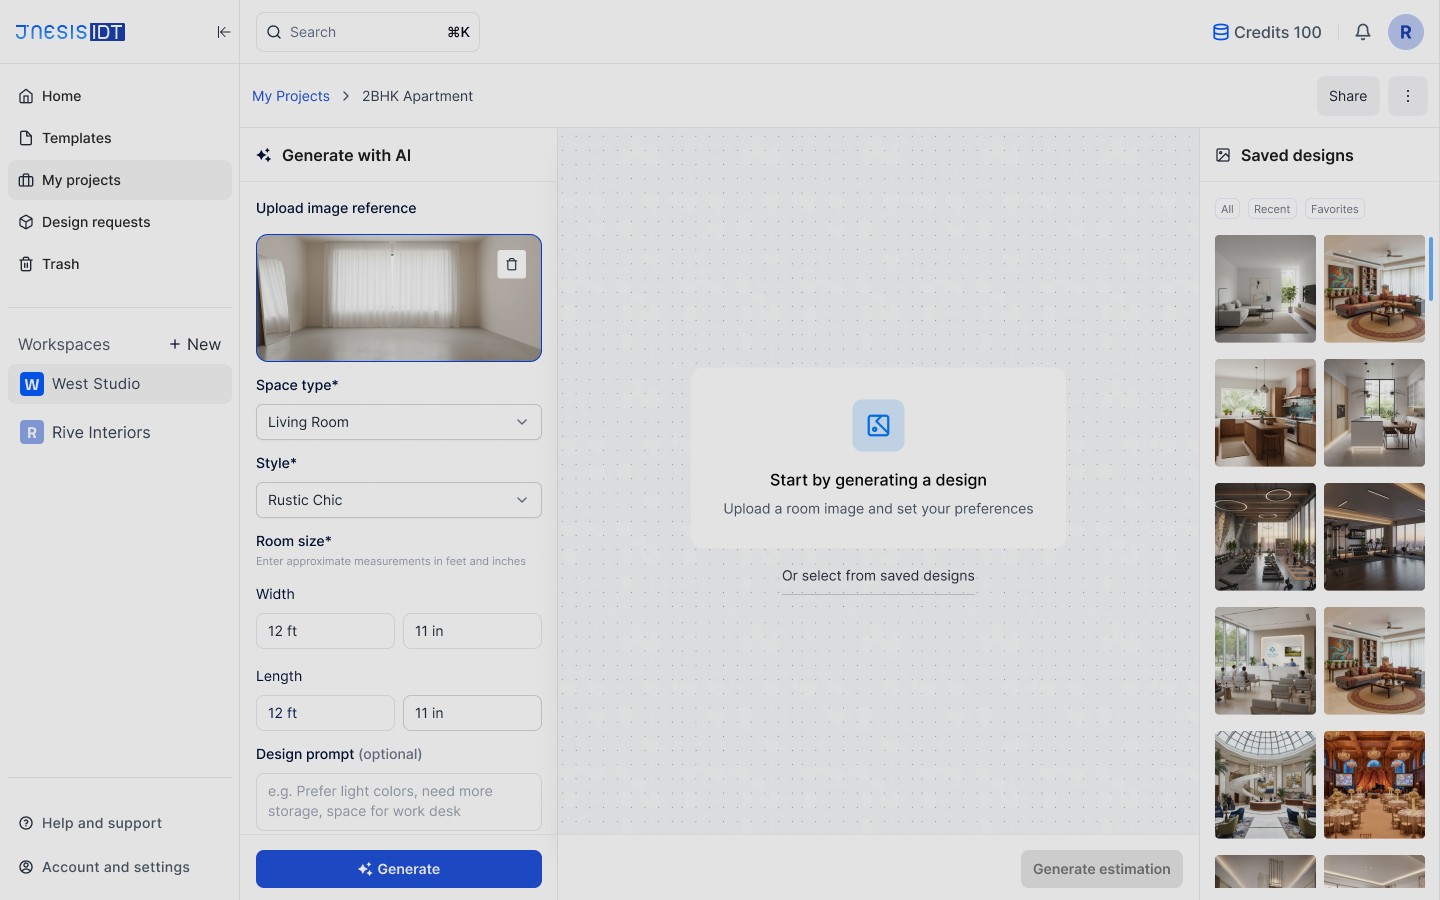Click the Generate button

398,868
